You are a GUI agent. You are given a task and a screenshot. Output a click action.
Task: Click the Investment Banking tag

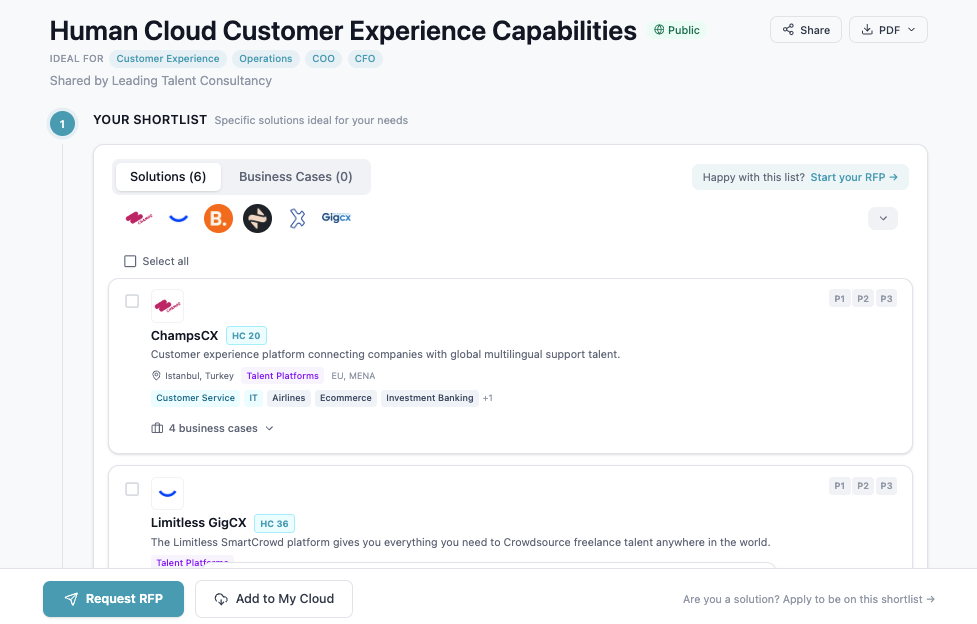click(x=430, y=398)
